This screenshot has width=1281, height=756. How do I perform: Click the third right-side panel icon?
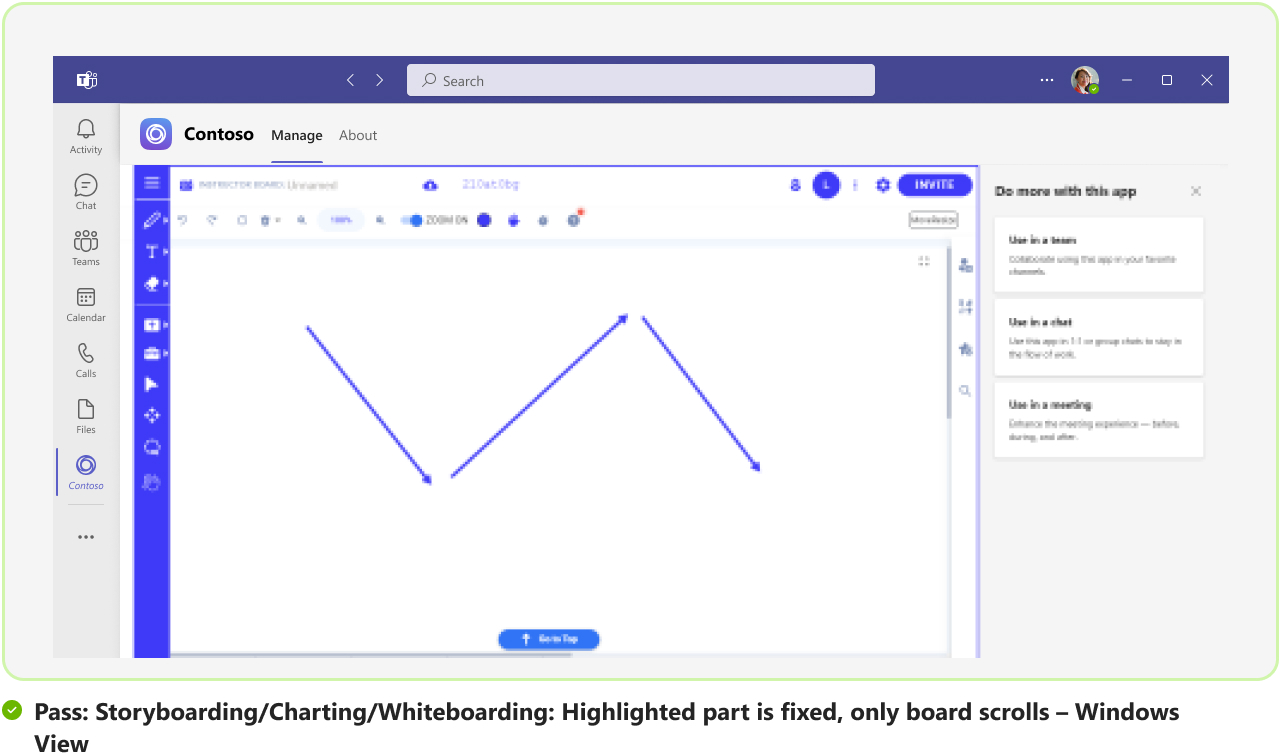965,349
